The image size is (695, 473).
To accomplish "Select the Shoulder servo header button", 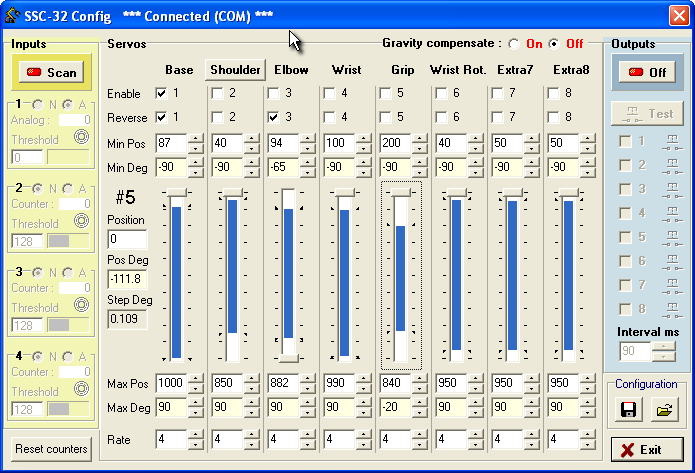I will [x=235, y=70].
